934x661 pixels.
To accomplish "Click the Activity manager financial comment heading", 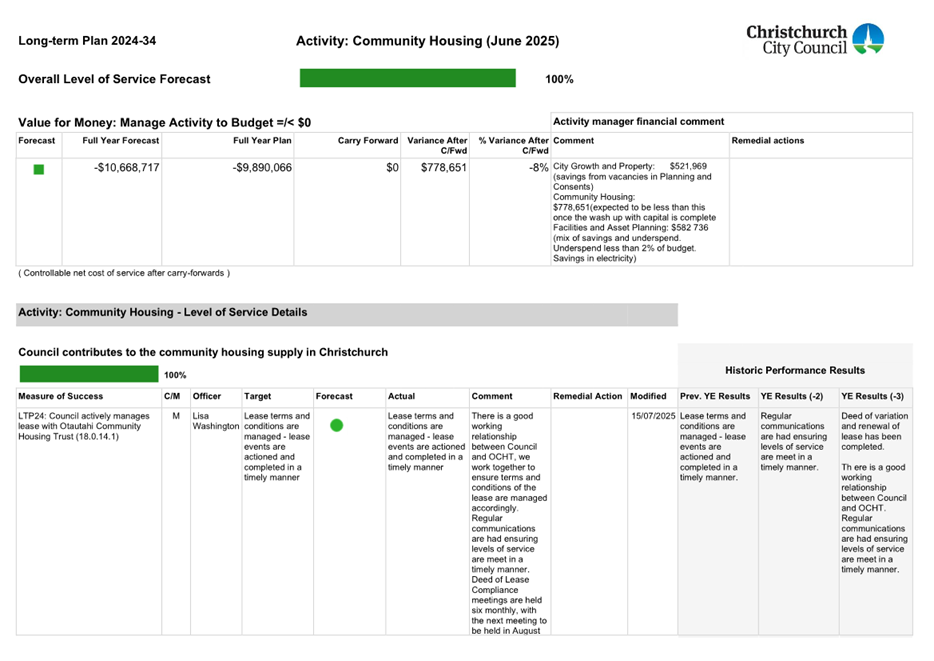I will [638, 121].
